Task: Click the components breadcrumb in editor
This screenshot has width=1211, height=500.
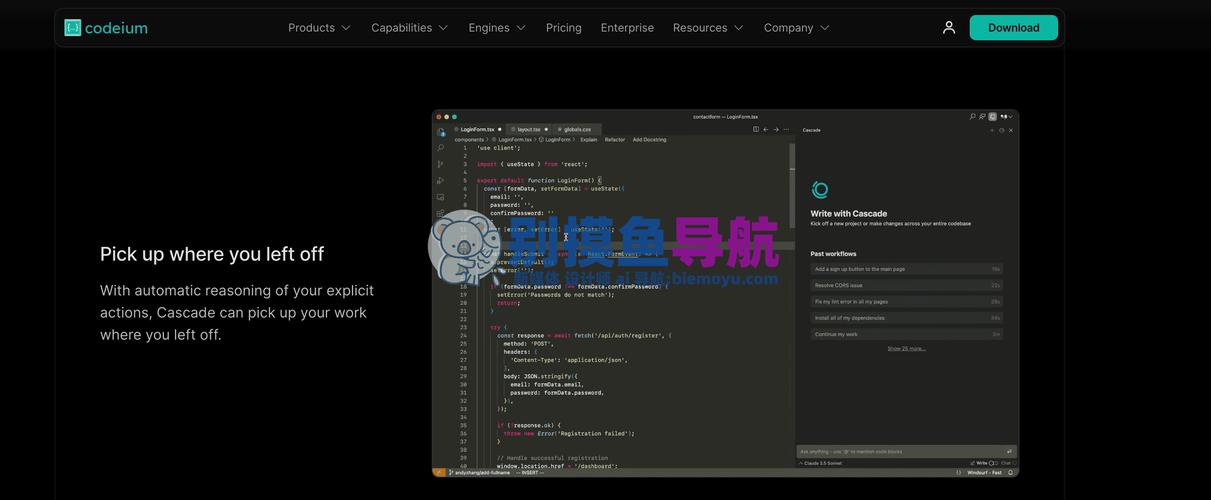Action: click(x=469, y=140)
